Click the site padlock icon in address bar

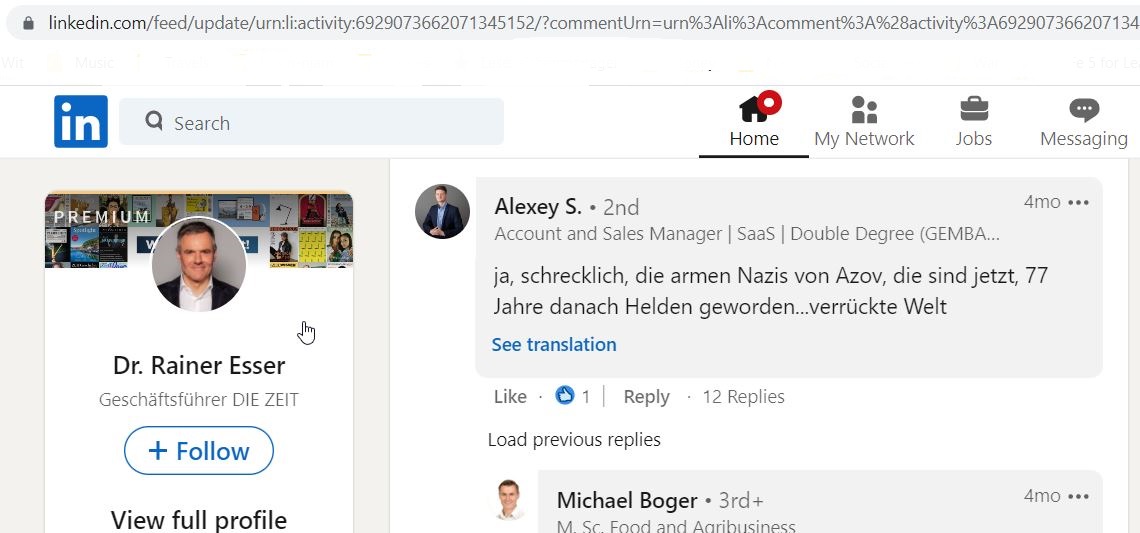pos(28,23)
